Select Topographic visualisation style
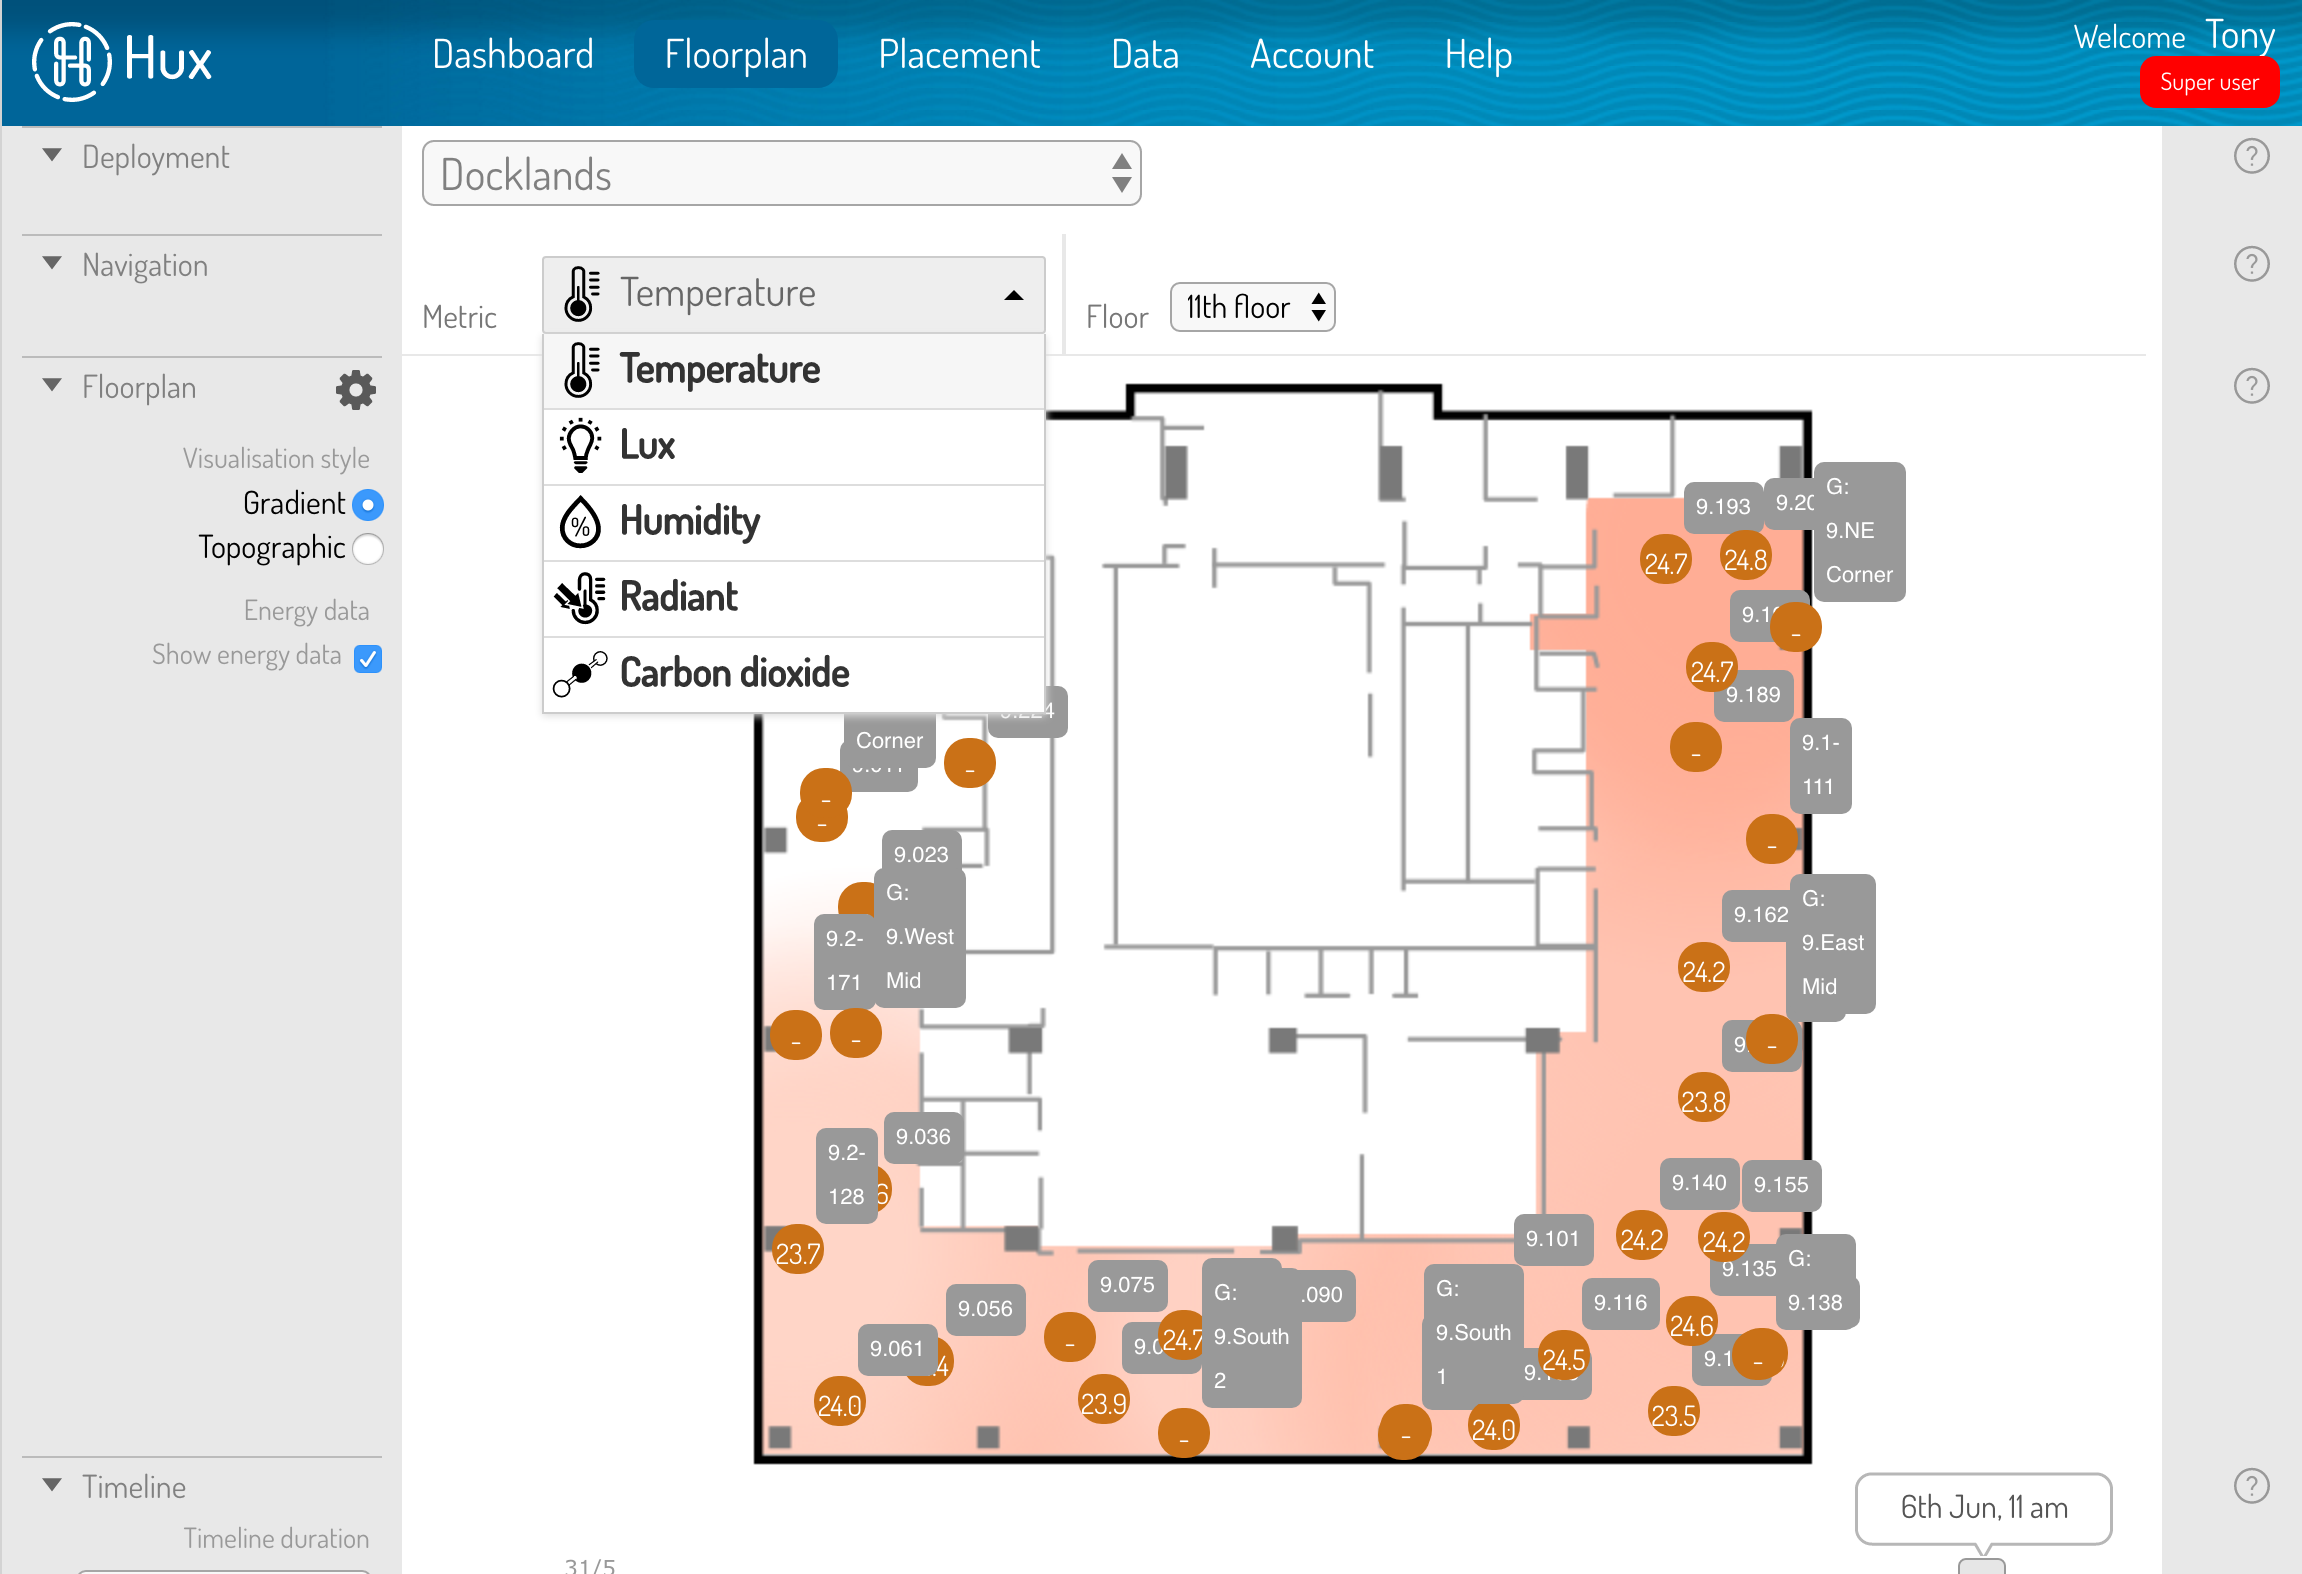Viewport: 2302px width, 1574px height. (368, 549)
